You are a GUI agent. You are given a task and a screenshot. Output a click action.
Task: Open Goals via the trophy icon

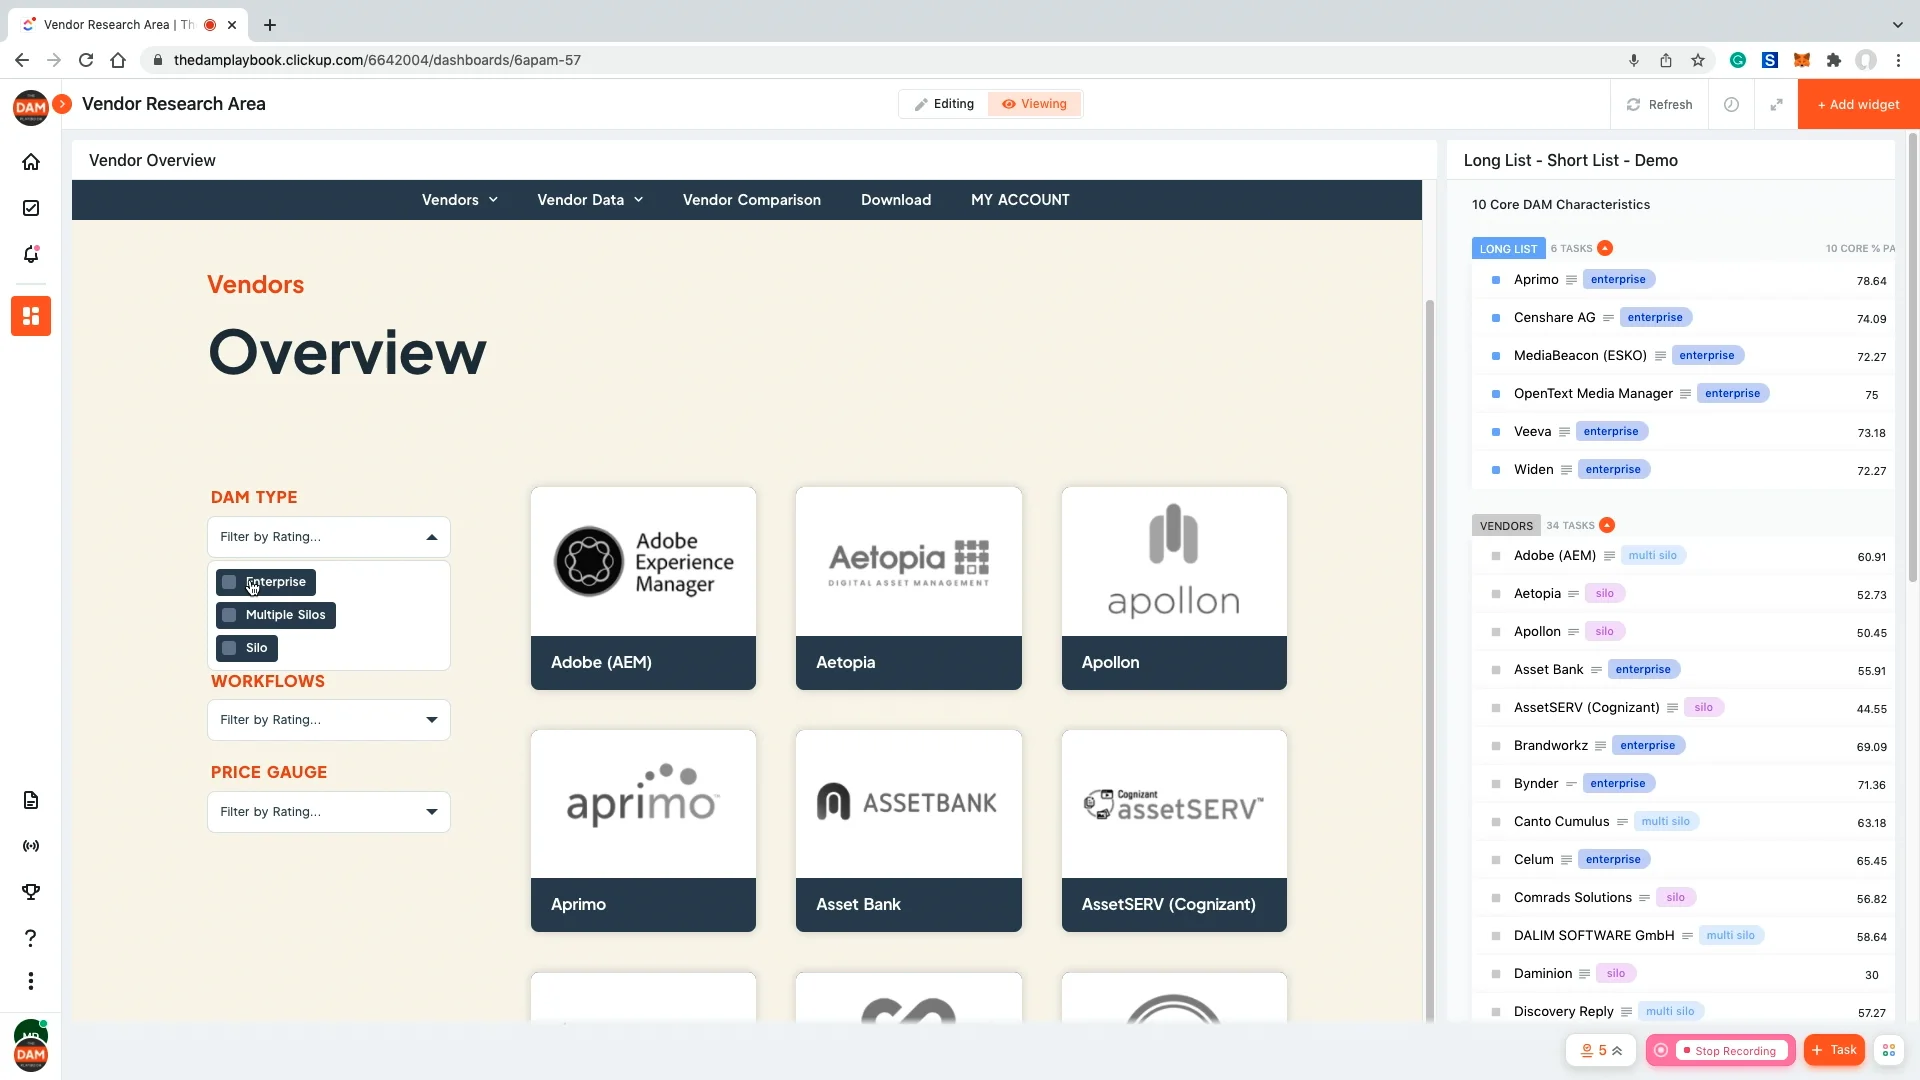(30, 891)
